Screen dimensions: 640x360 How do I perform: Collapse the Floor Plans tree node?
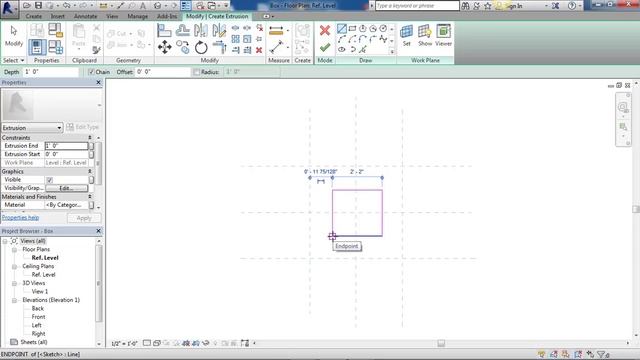pos(14,249)
